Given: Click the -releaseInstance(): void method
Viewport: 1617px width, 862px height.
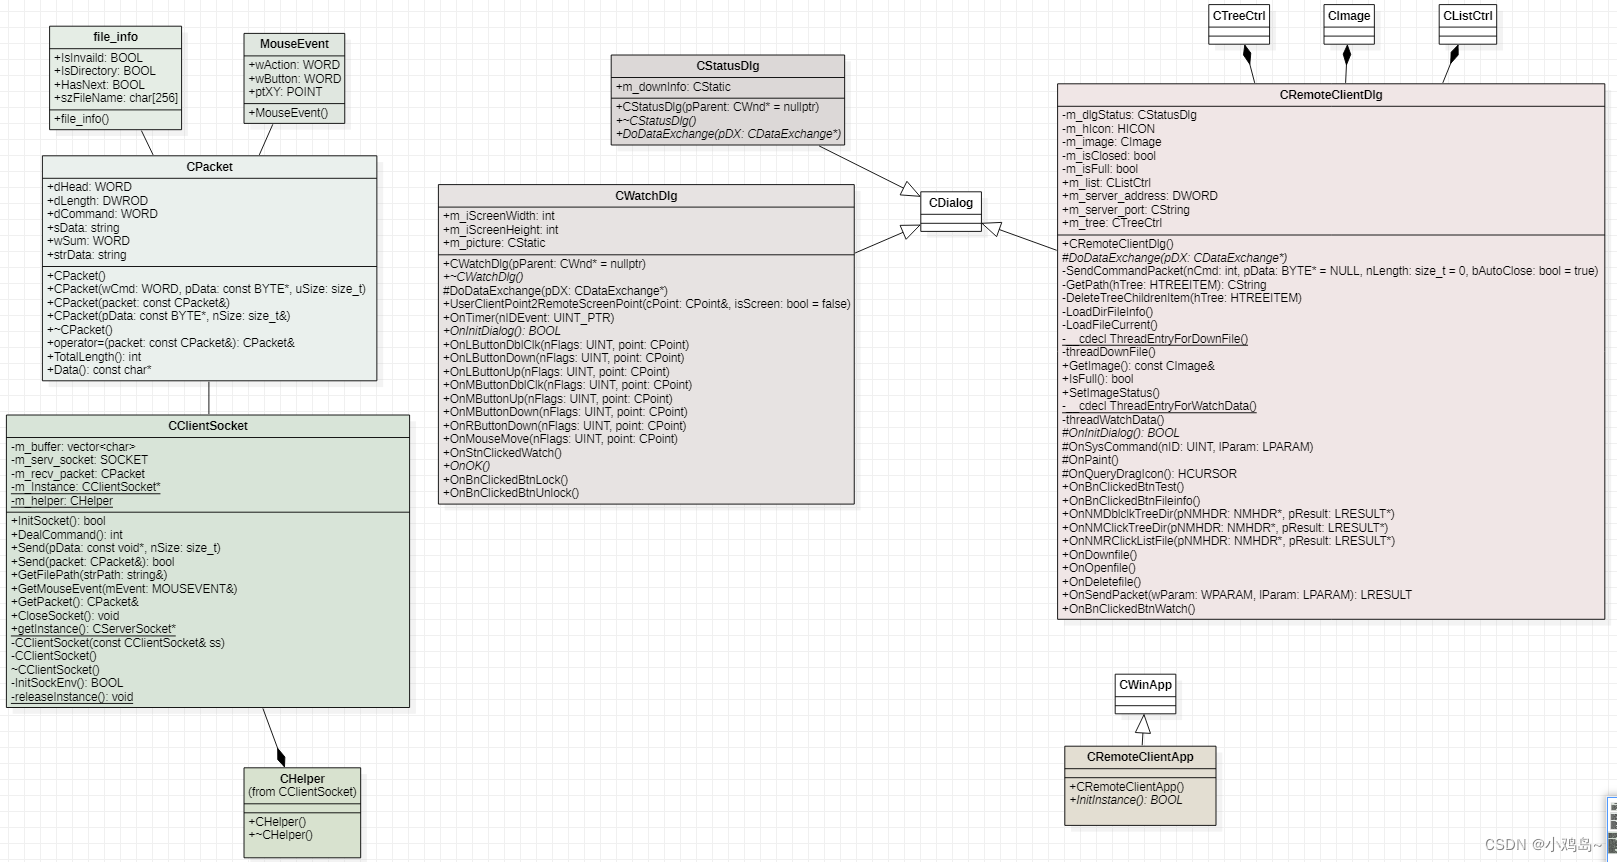Looking at the screenshot, I should pos(72,697).
